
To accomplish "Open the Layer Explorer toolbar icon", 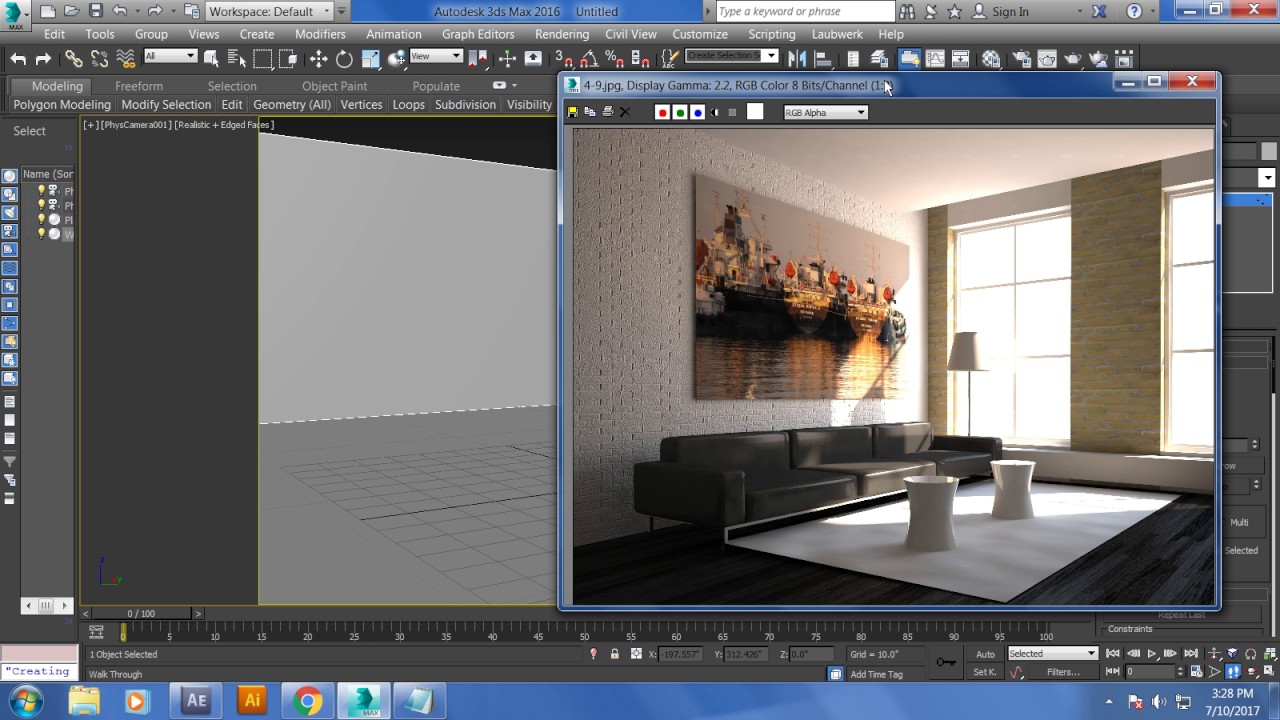I will click(x=880, y=58).
